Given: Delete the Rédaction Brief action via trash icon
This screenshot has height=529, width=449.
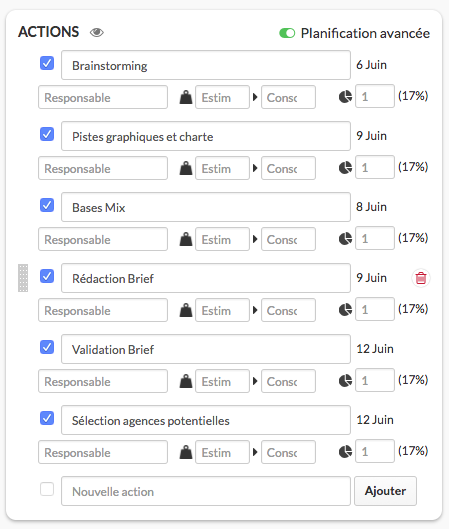Looking at the screenshot, I should 421,278.
